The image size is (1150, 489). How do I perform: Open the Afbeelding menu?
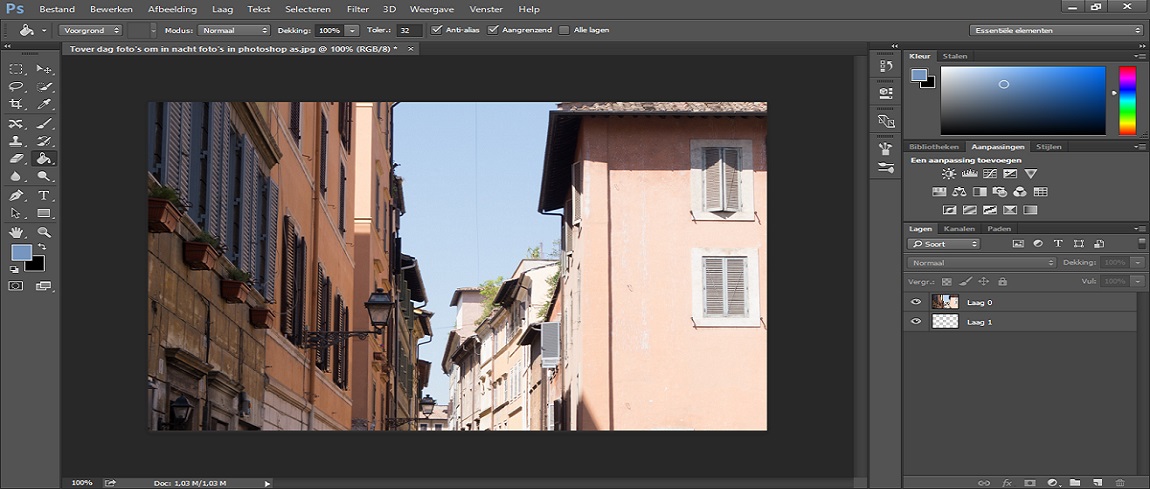172,10
